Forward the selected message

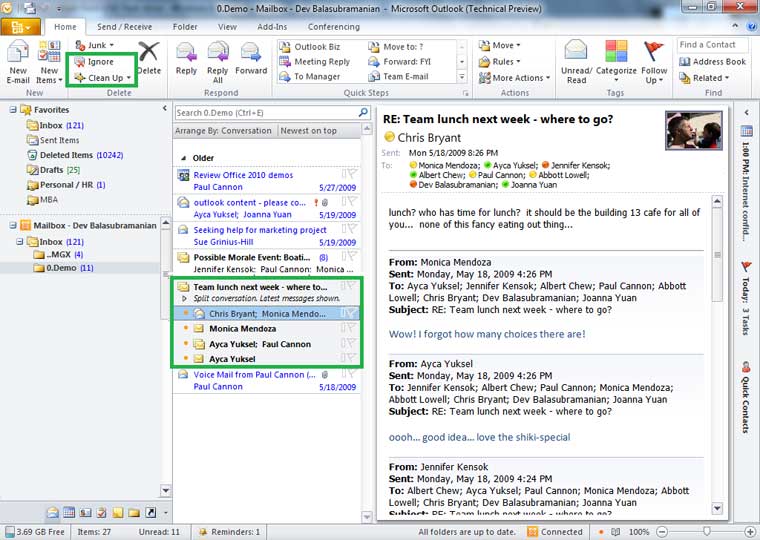pyautogui.click(x=251, y=59)
